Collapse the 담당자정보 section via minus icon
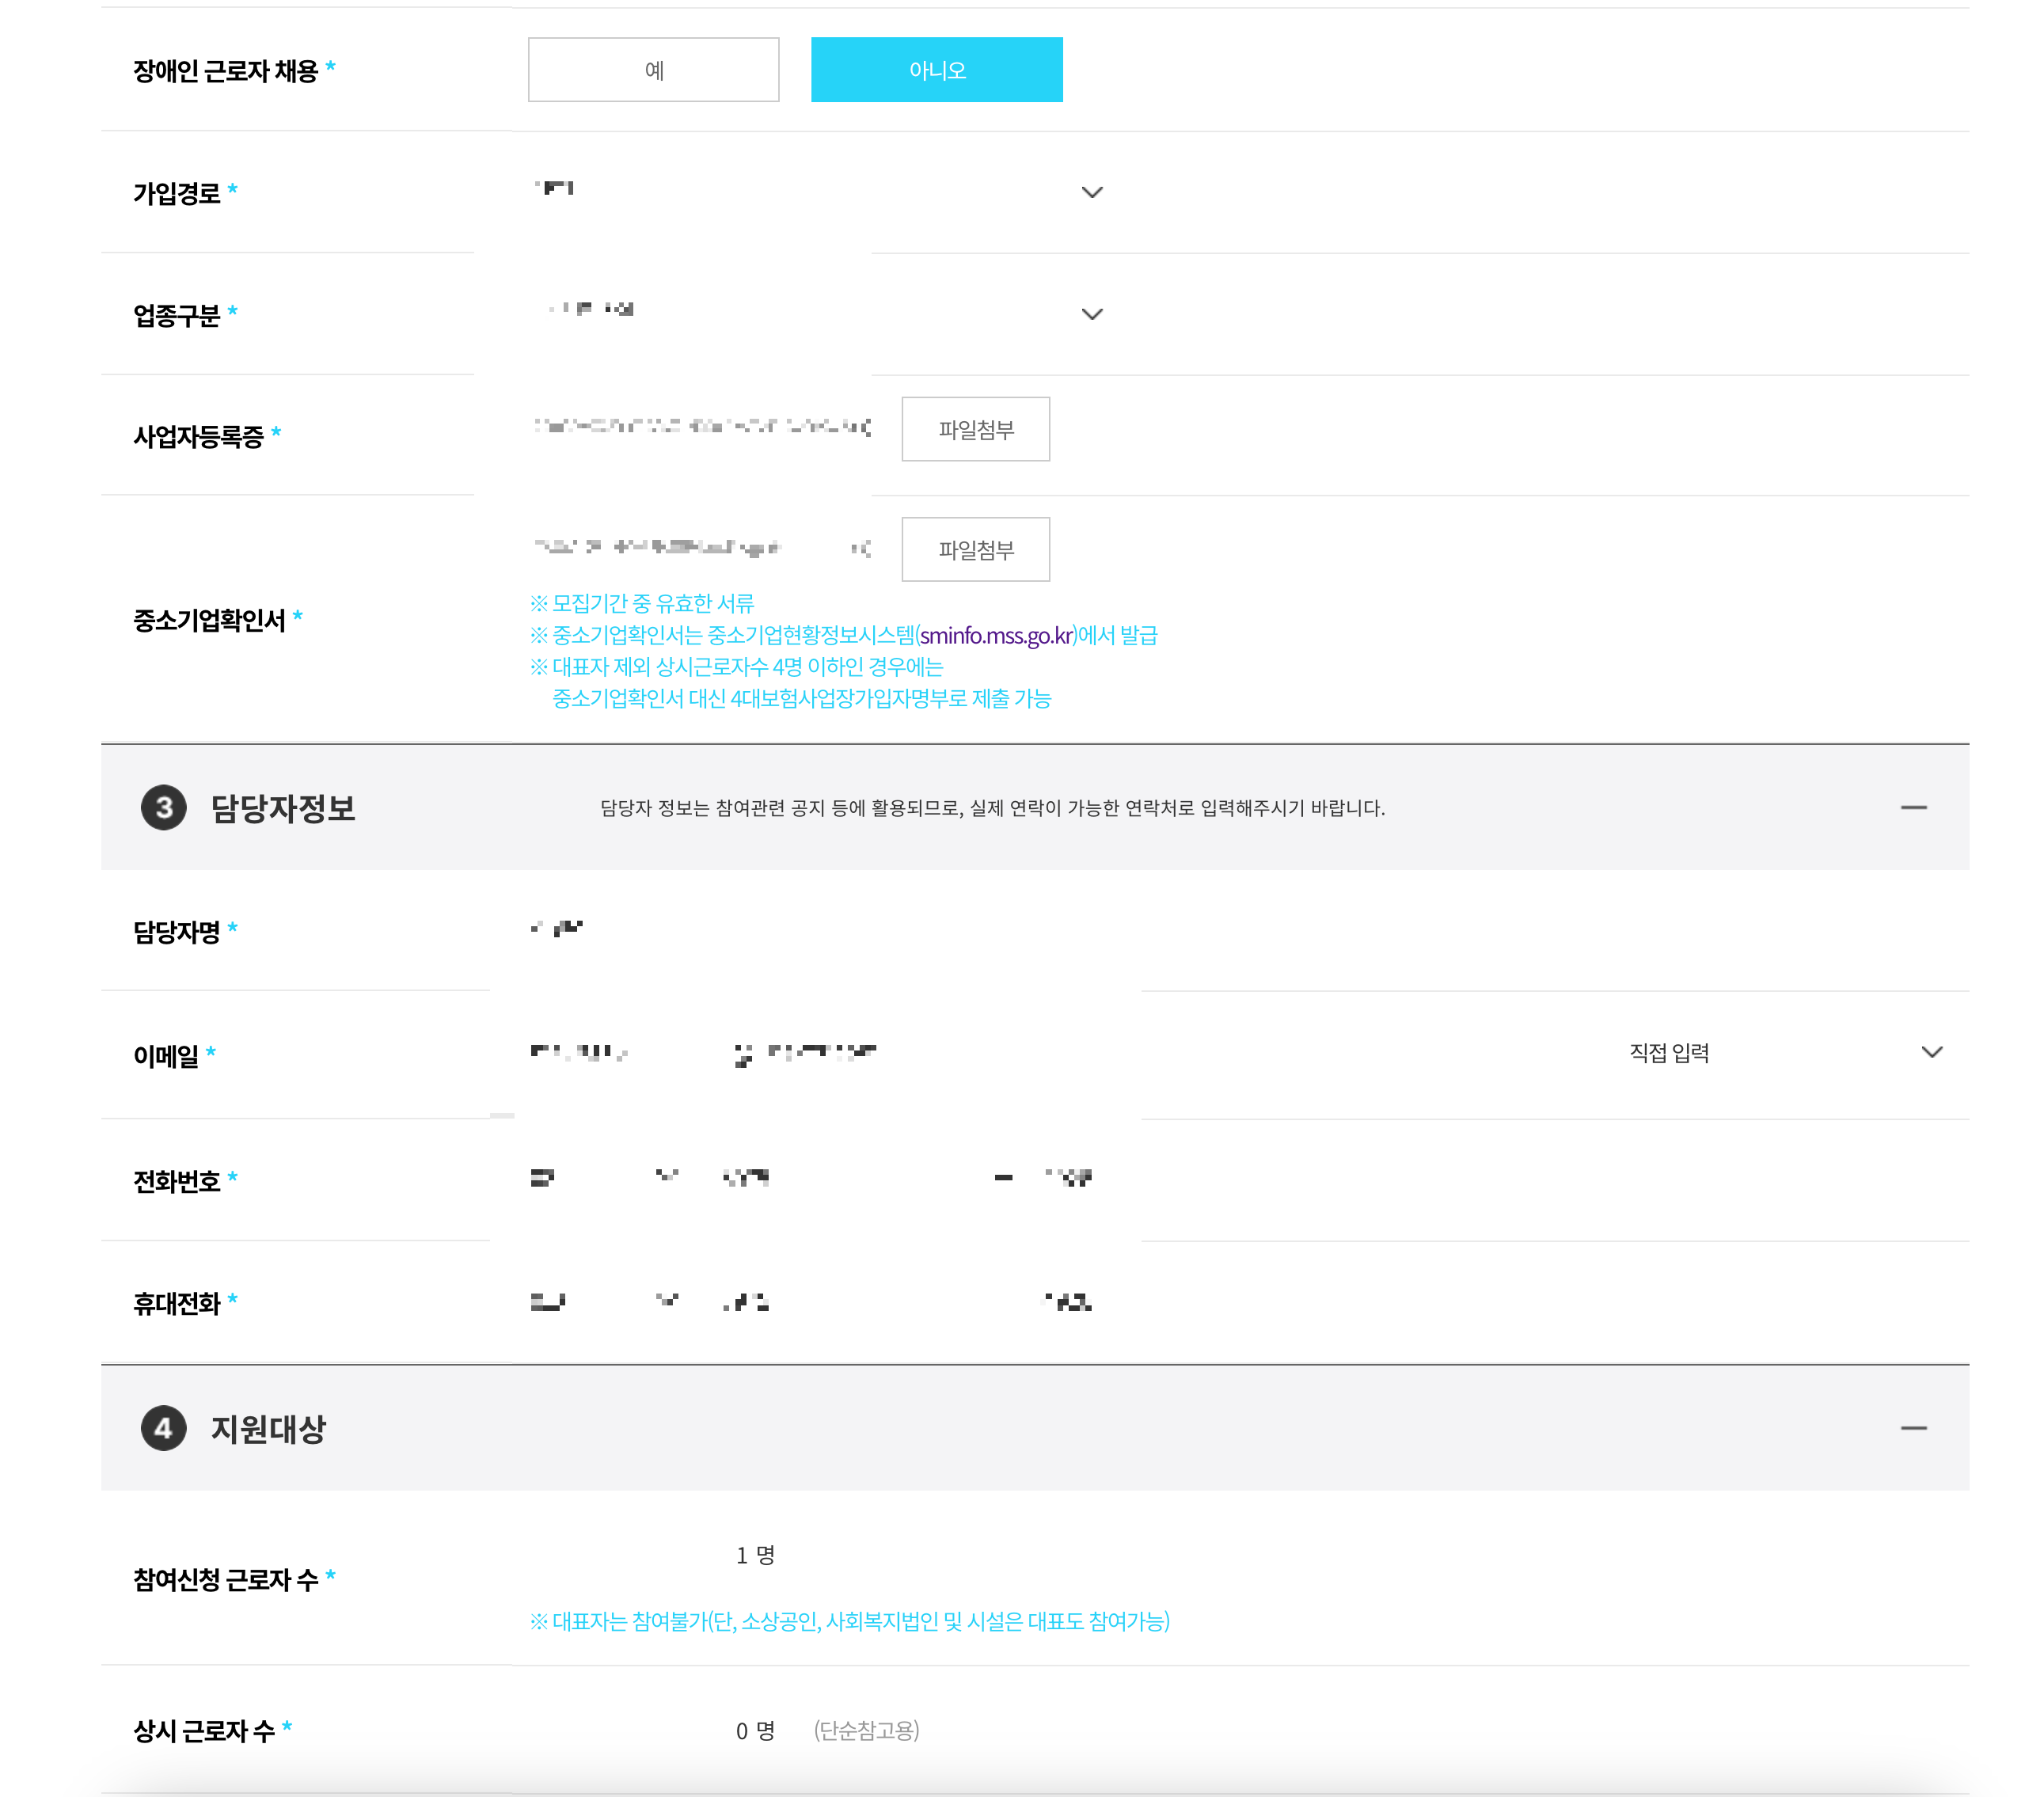The height and width of the screenshot is (1797, 2044). 1913,807
